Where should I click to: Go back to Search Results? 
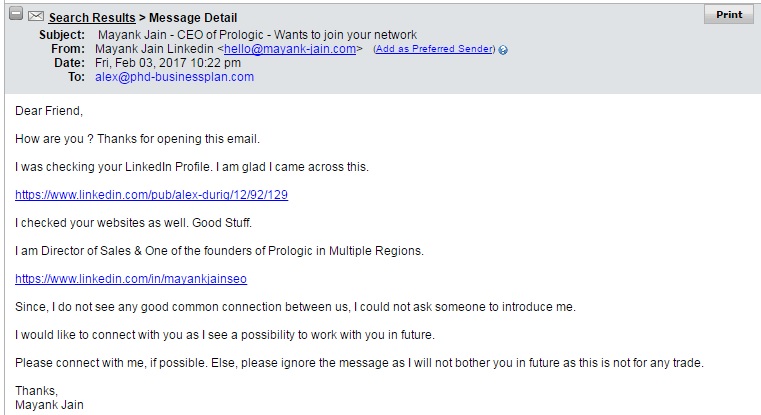pyautogui.click(x=92, y=17)
